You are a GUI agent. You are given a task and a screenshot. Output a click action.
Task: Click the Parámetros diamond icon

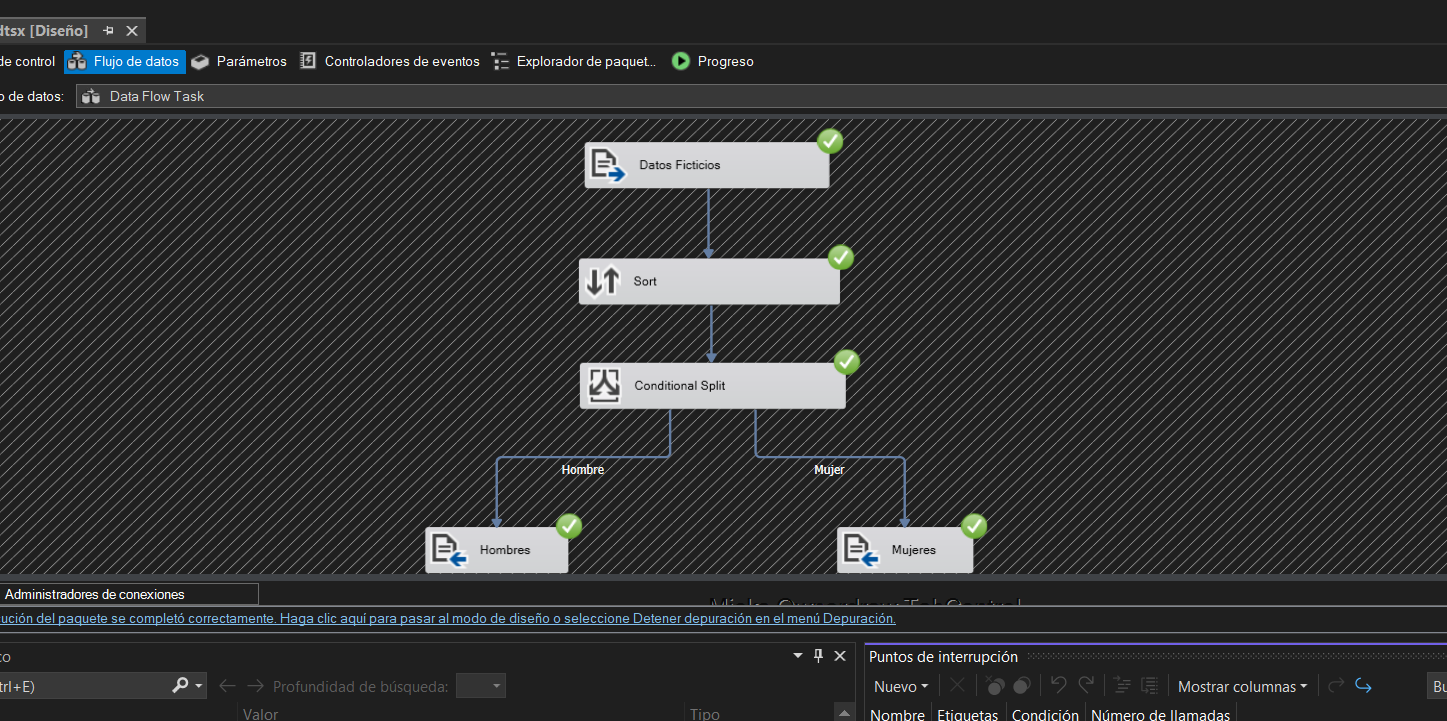pos(200,61)
